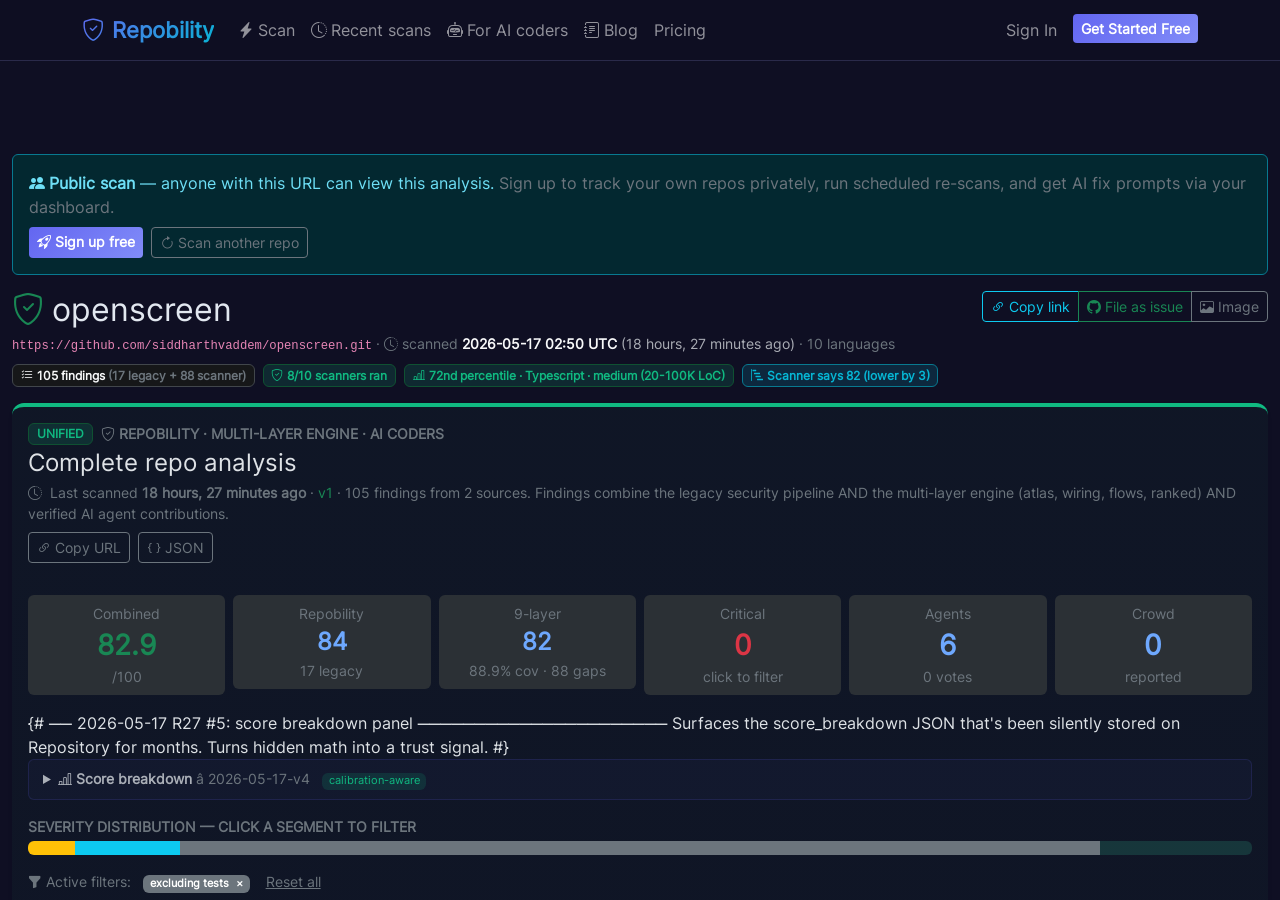Screen dimensions: 1280x900
Task: Click the calibration-aware tag
Action: tap(374, 781)
